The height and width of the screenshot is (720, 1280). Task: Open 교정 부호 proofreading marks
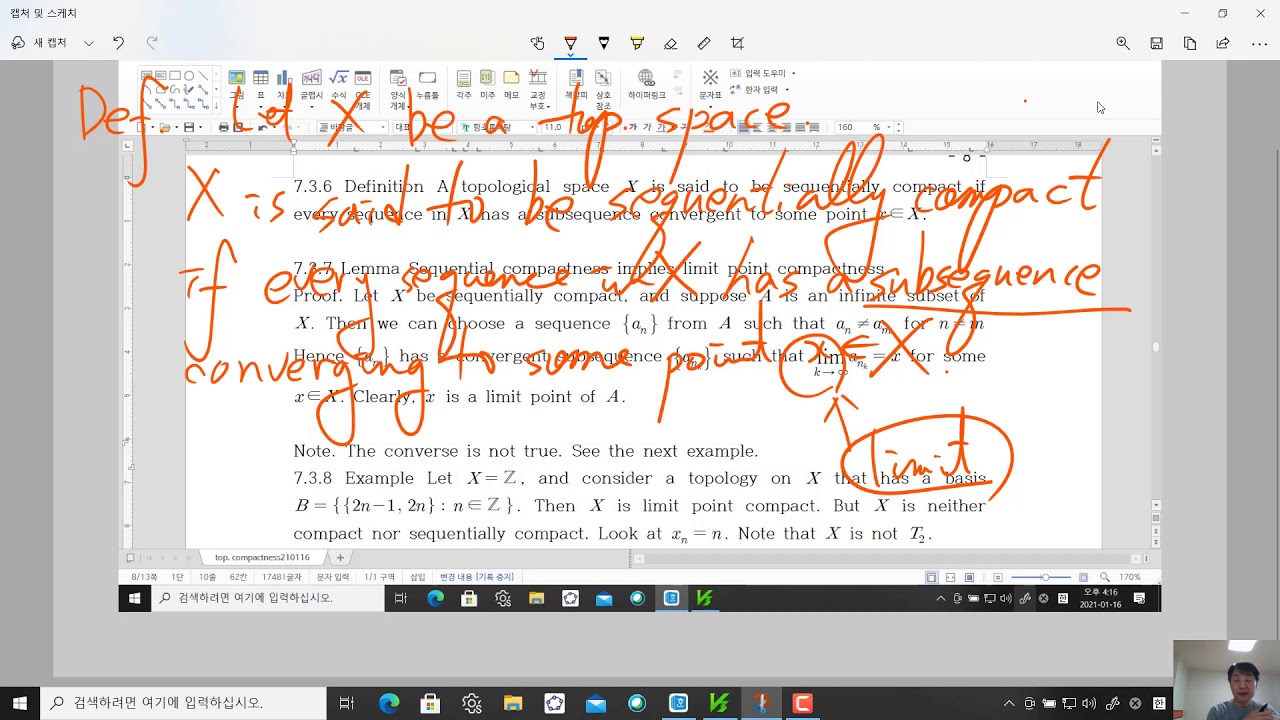(x=538, y=90)
